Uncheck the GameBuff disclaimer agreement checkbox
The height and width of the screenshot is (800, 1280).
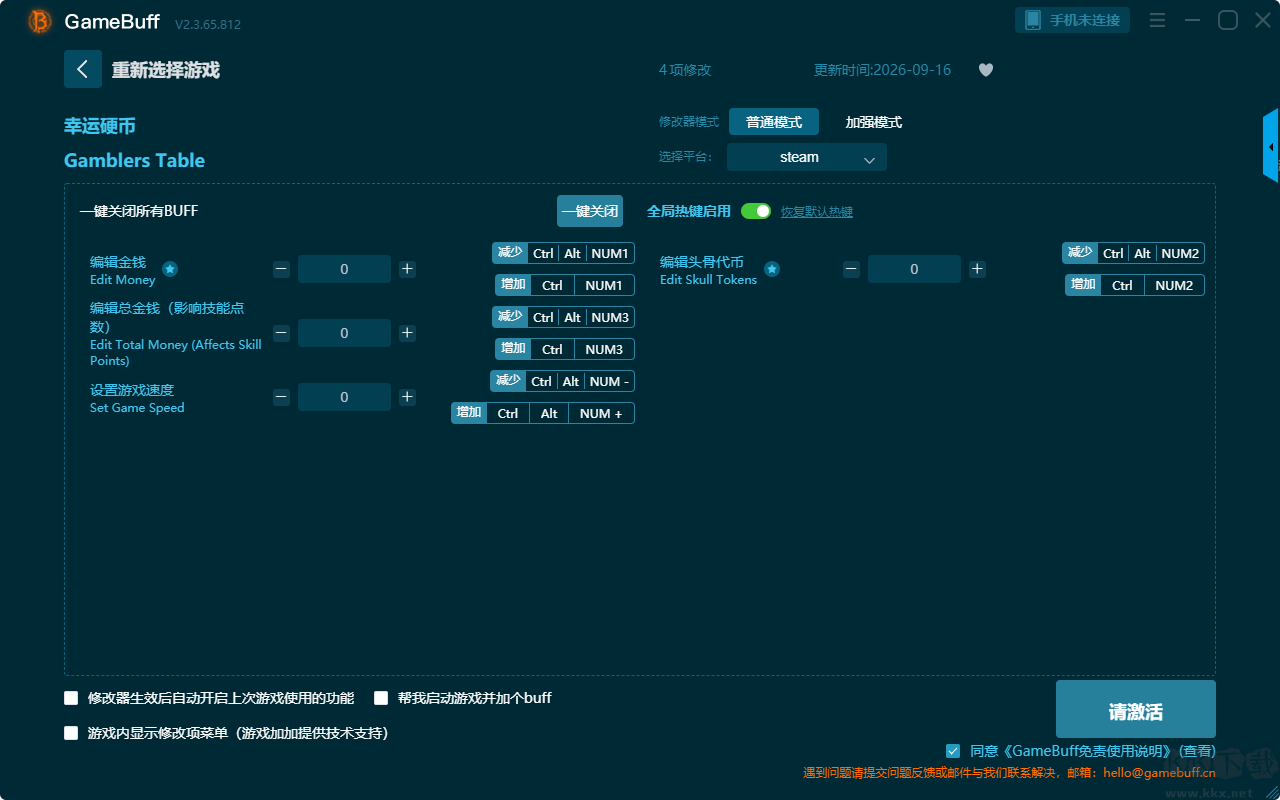pos(953,751)
